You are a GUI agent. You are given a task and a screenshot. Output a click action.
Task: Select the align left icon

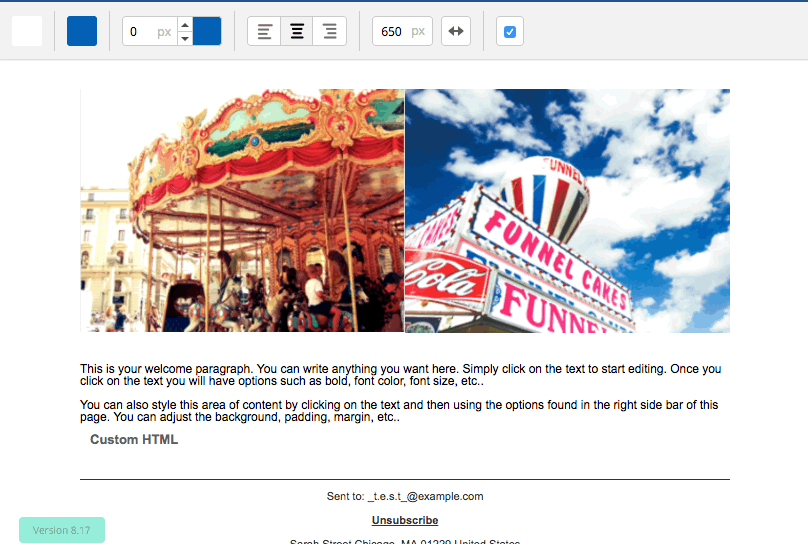click(x=264, y=31)
